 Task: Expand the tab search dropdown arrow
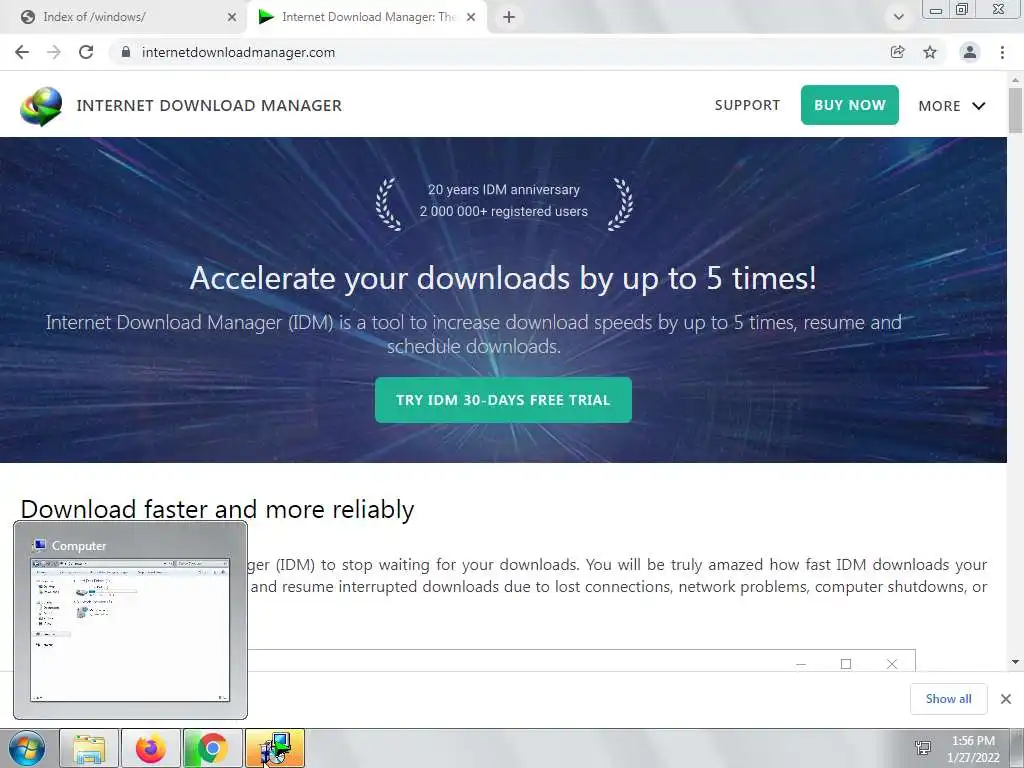click(x=899, y=17)
